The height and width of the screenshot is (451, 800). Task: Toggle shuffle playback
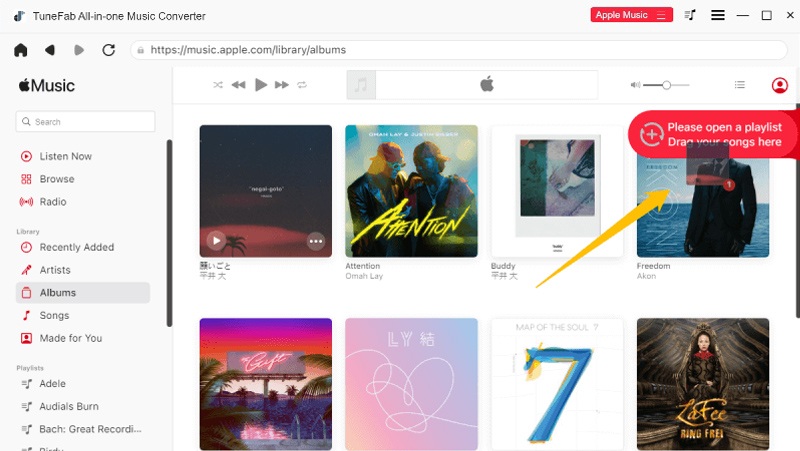(218, 85)
